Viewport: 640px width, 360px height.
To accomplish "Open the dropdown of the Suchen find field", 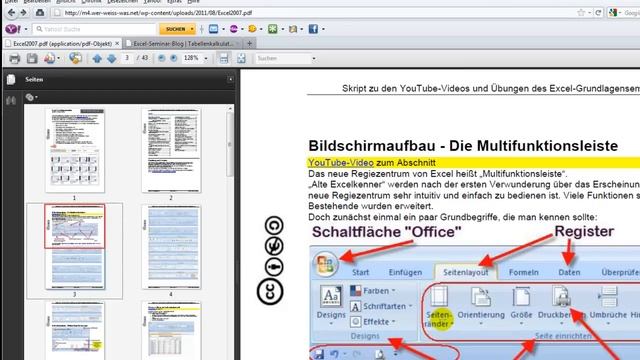I will (314, 58).
